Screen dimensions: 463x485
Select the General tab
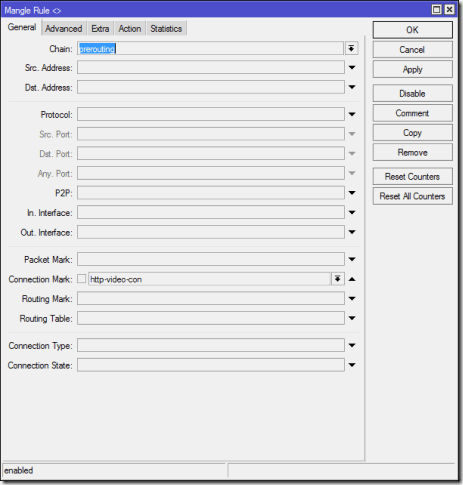[22, 27]
